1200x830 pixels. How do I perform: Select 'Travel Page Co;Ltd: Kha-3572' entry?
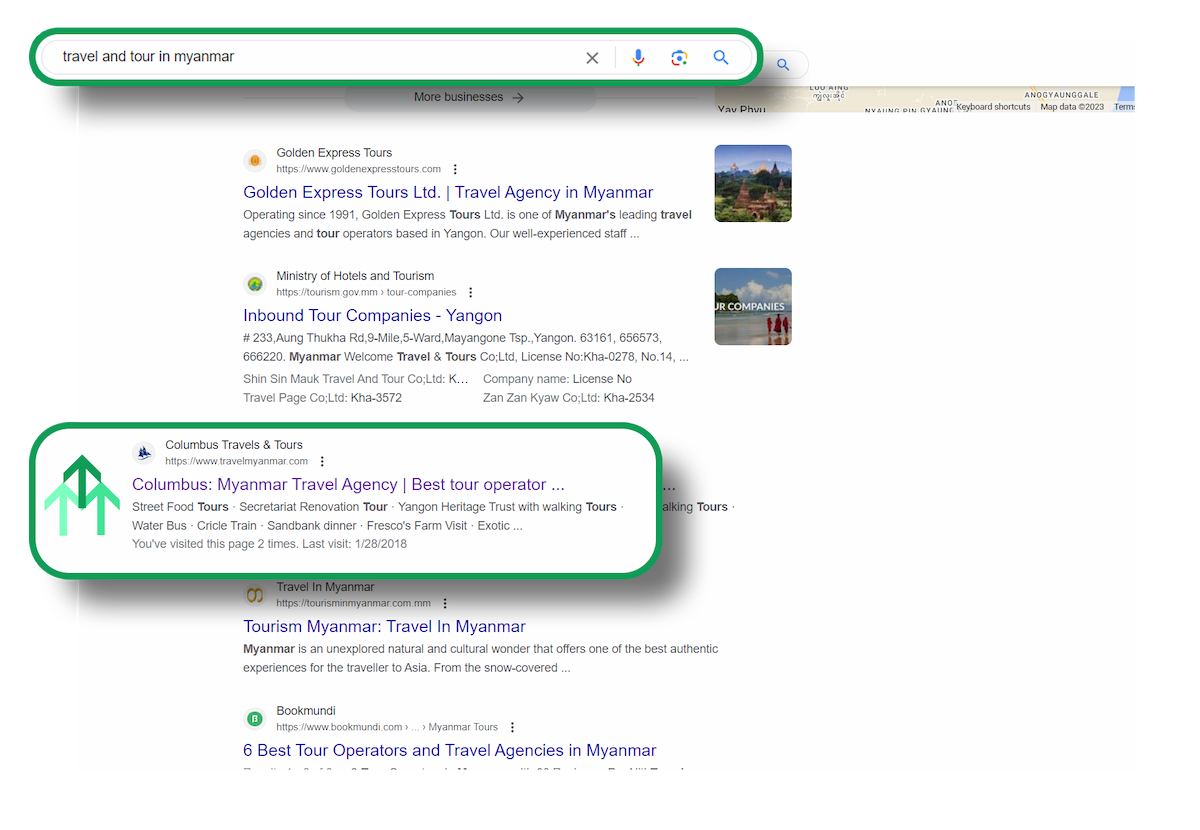(322, 398)
